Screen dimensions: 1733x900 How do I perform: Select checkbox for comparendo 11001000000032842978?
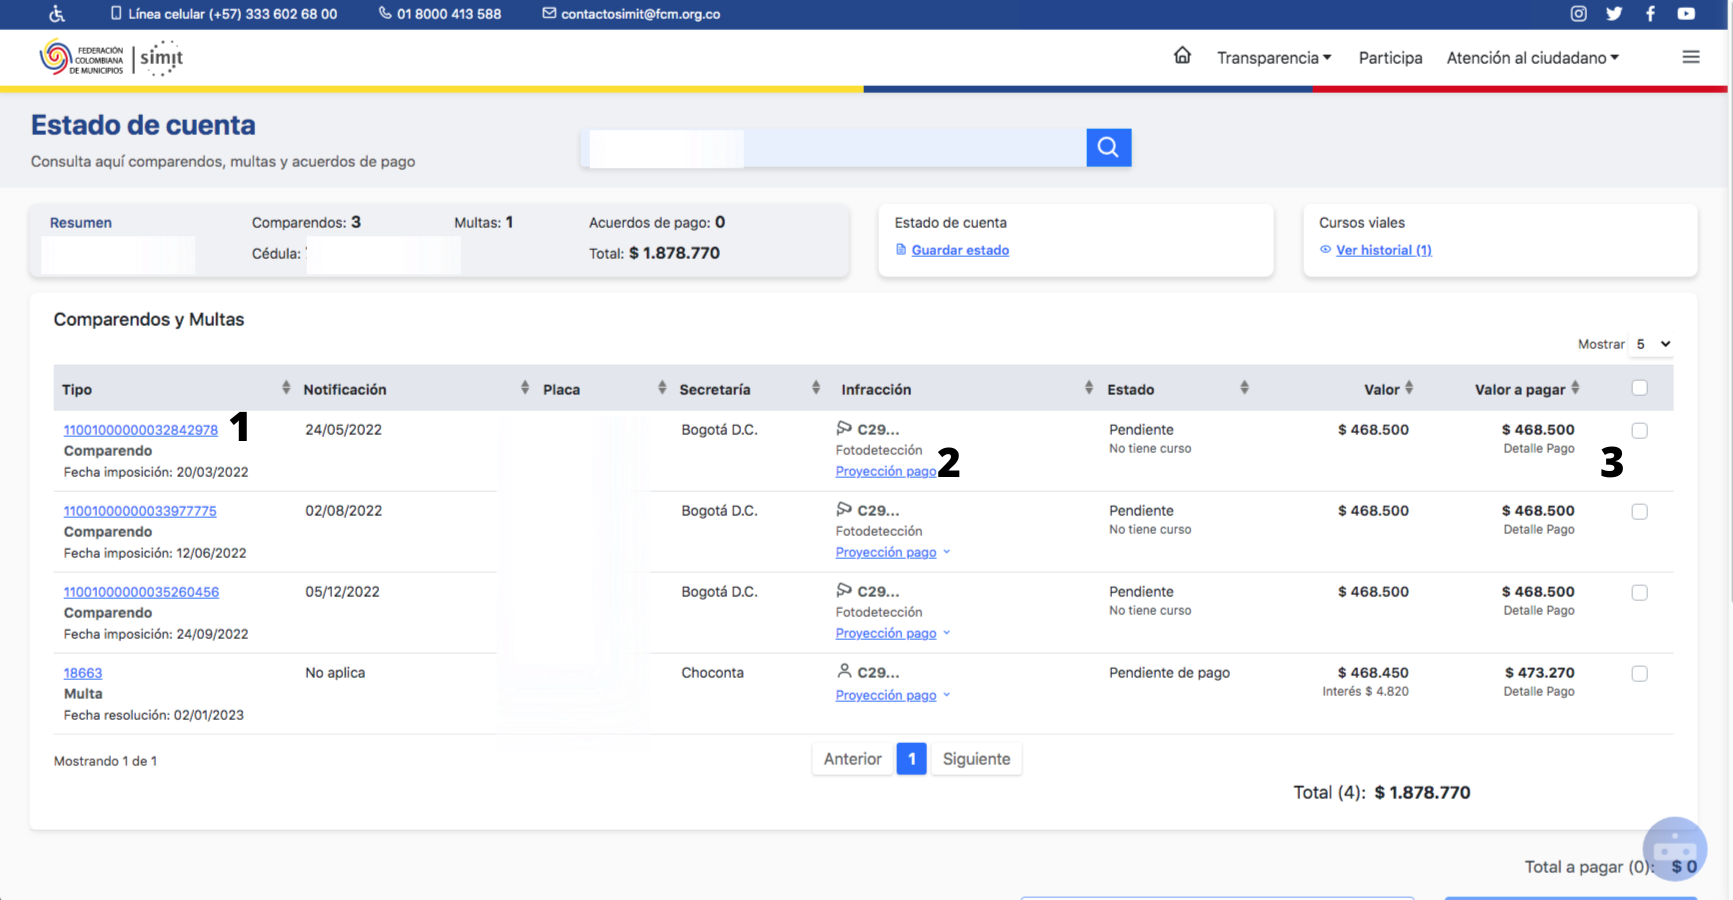coord(1639,431)
